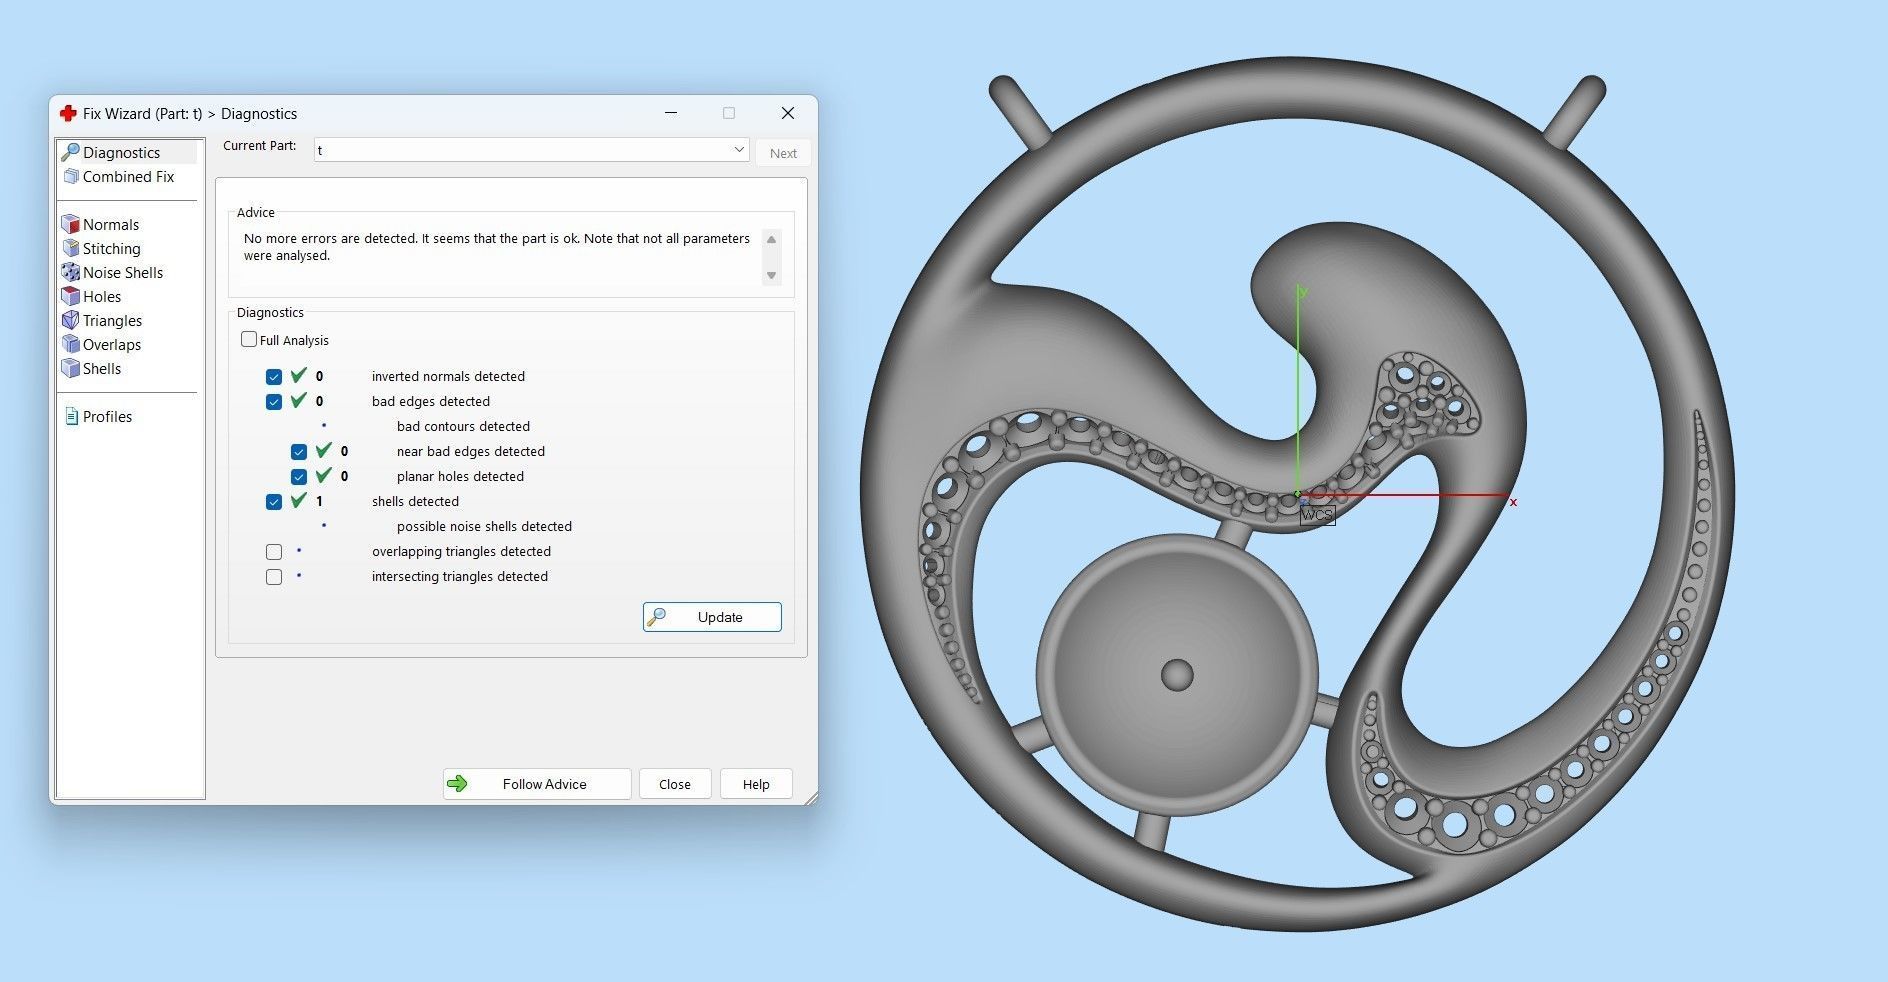Toggle near bad edges detected checkbox
Viewport: 1888px width, 982px height.
click(x=299, y=452)
